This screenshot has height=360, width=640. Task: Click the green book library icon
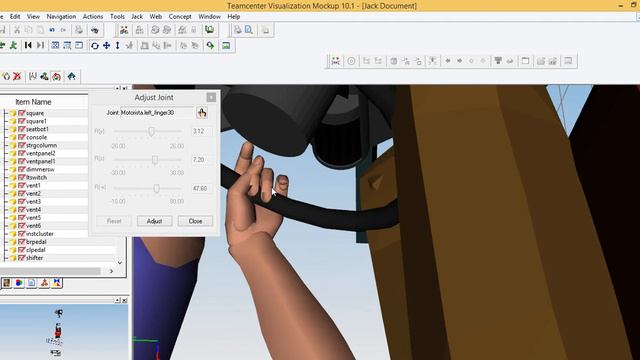coord(209,30)
